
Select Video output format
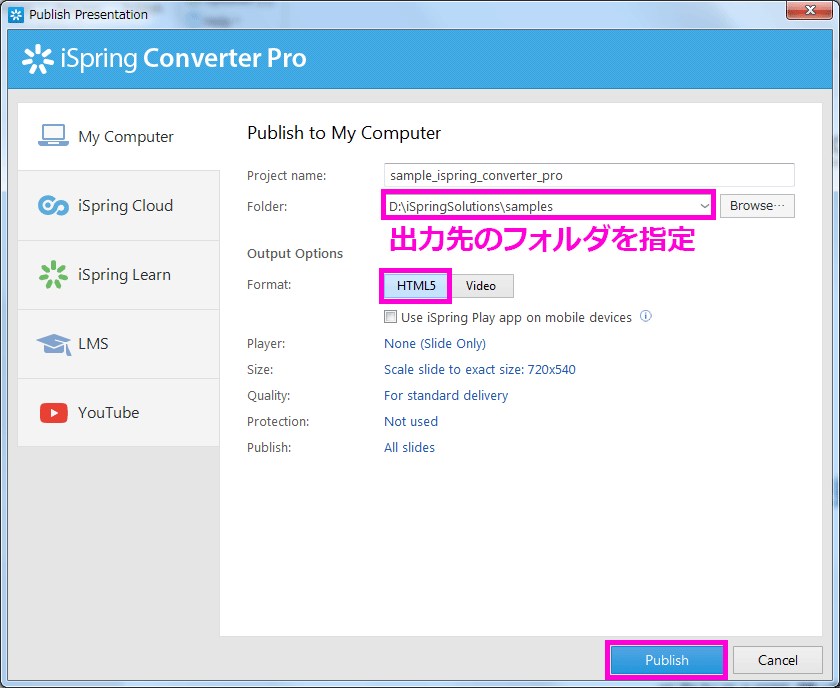click(481, 286)
